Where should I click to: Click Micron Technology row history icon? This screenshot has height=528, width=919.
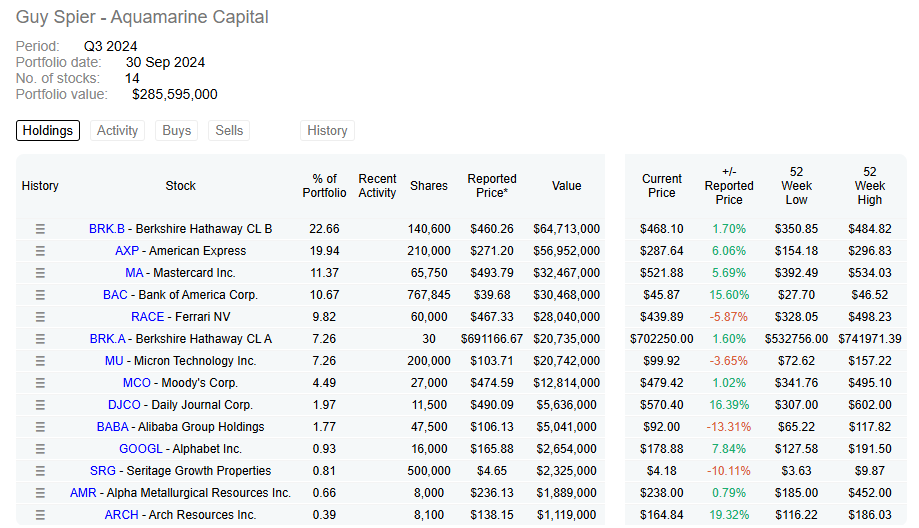pos(40,361)
